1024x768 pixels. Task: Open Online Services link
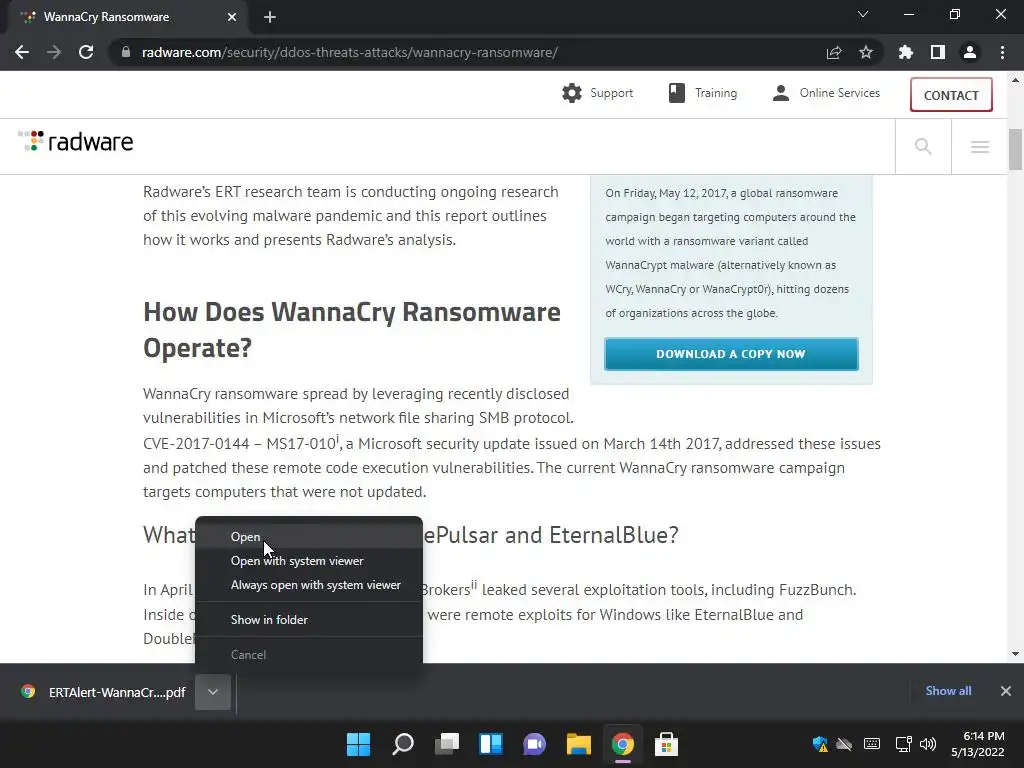(x=826, y=93)
